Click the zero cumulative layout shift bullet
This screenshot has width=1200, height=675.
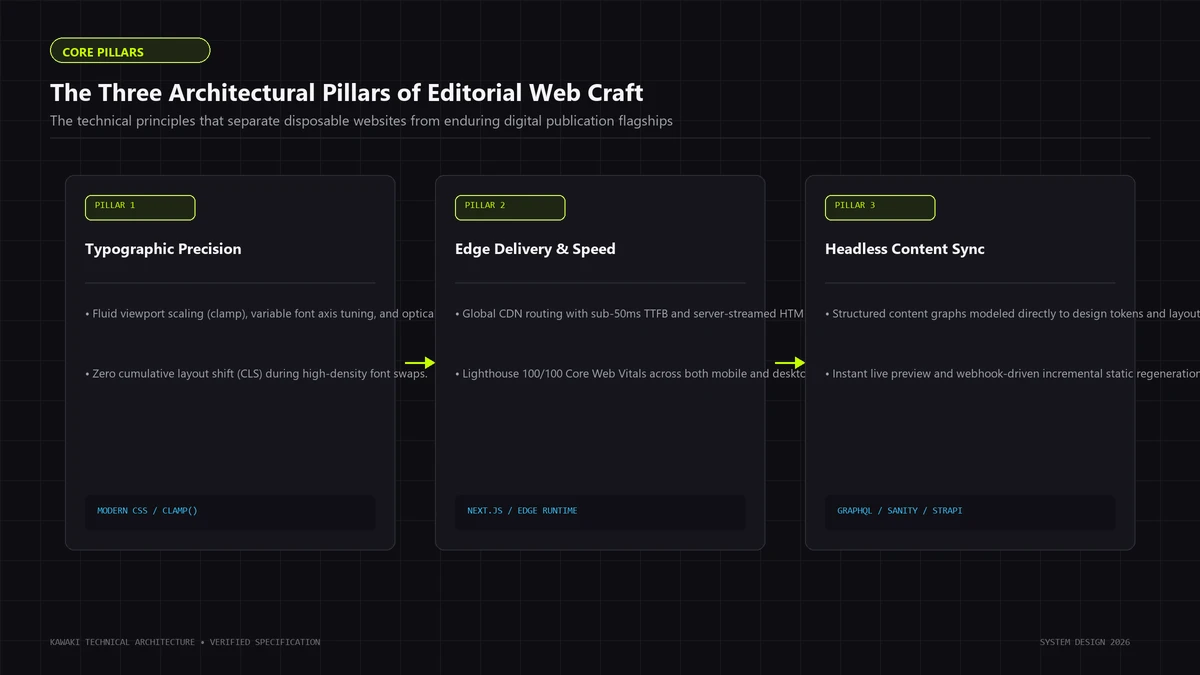point(257,374)
